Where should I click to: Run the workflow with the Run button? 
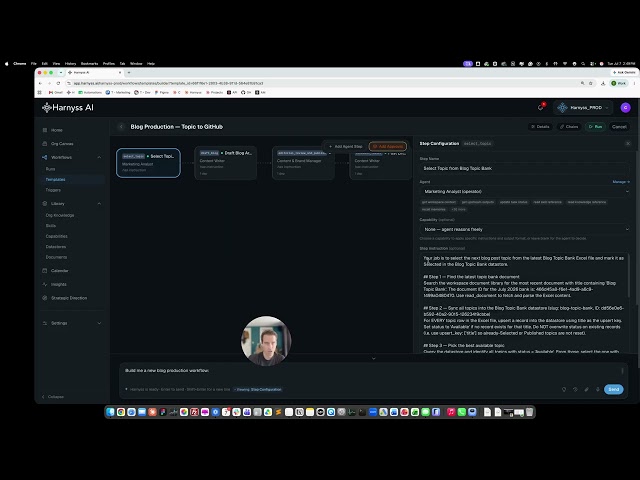(596, 127)
